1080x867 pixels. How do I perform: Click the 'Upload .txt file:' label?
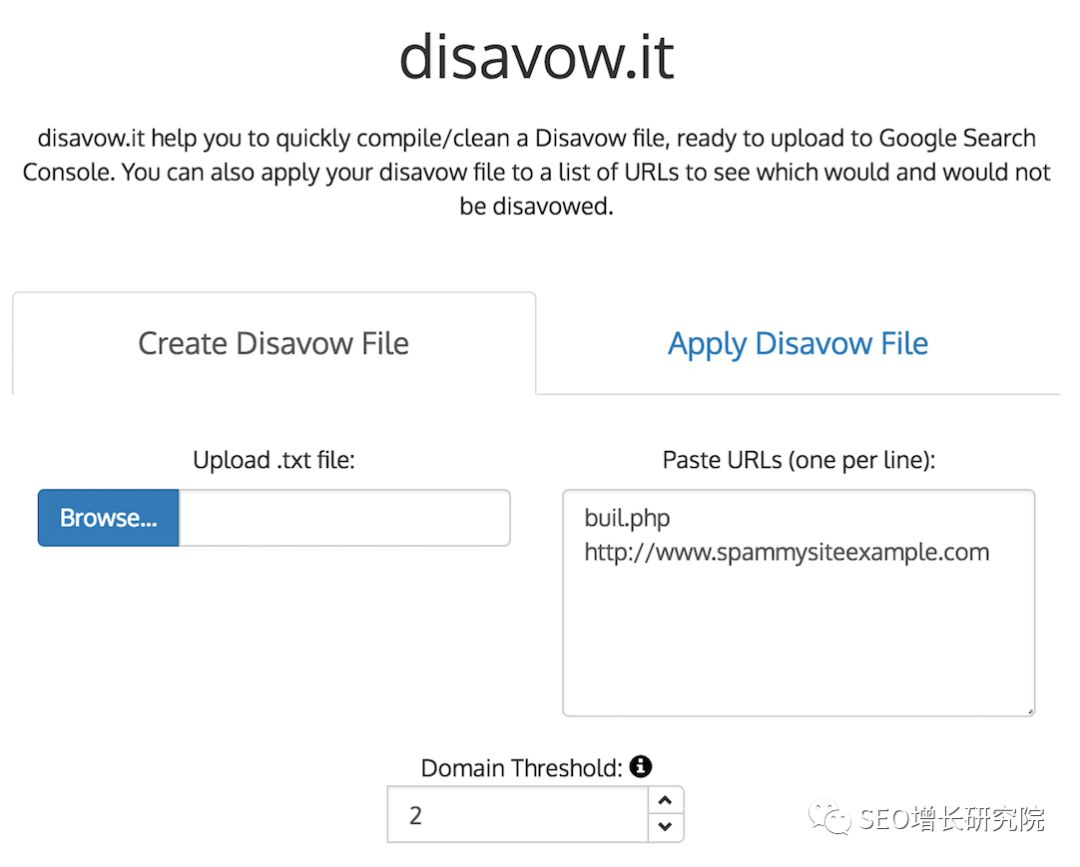coord(273,459)
